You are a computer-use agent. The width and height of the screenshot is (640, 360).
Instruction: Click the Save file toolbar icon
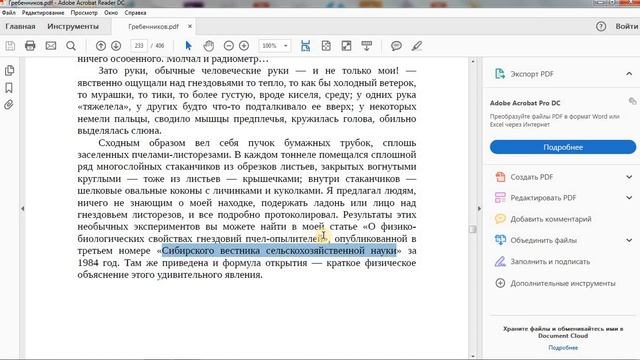click(x=10, y=46)
